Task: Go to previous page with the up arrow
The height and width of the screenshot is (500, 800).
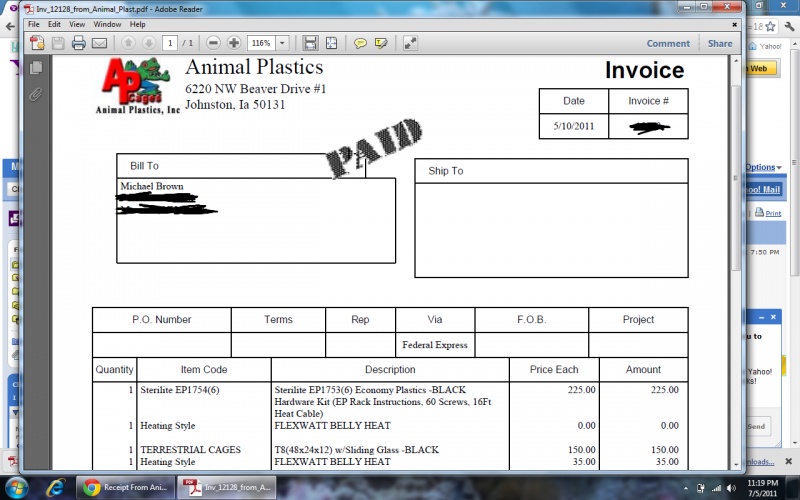Action: [x=128, y=43]
